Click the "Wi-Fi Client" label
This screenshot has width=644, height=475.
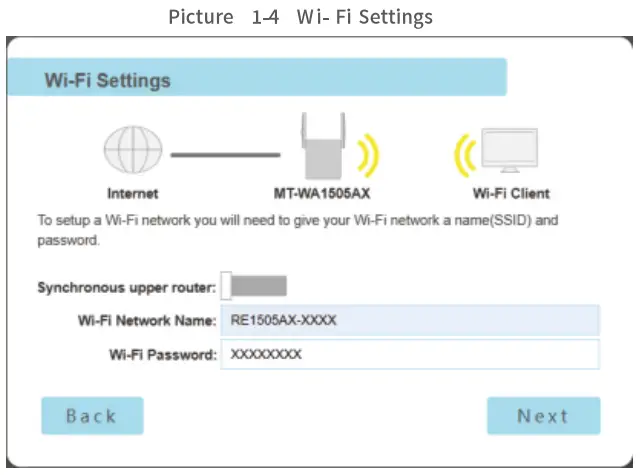click(x=511, y=194)
